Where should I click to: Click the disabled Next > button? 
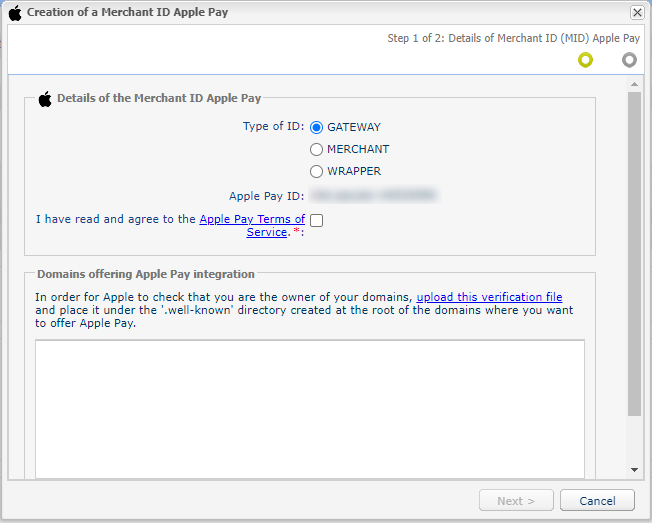pos(516,500)
